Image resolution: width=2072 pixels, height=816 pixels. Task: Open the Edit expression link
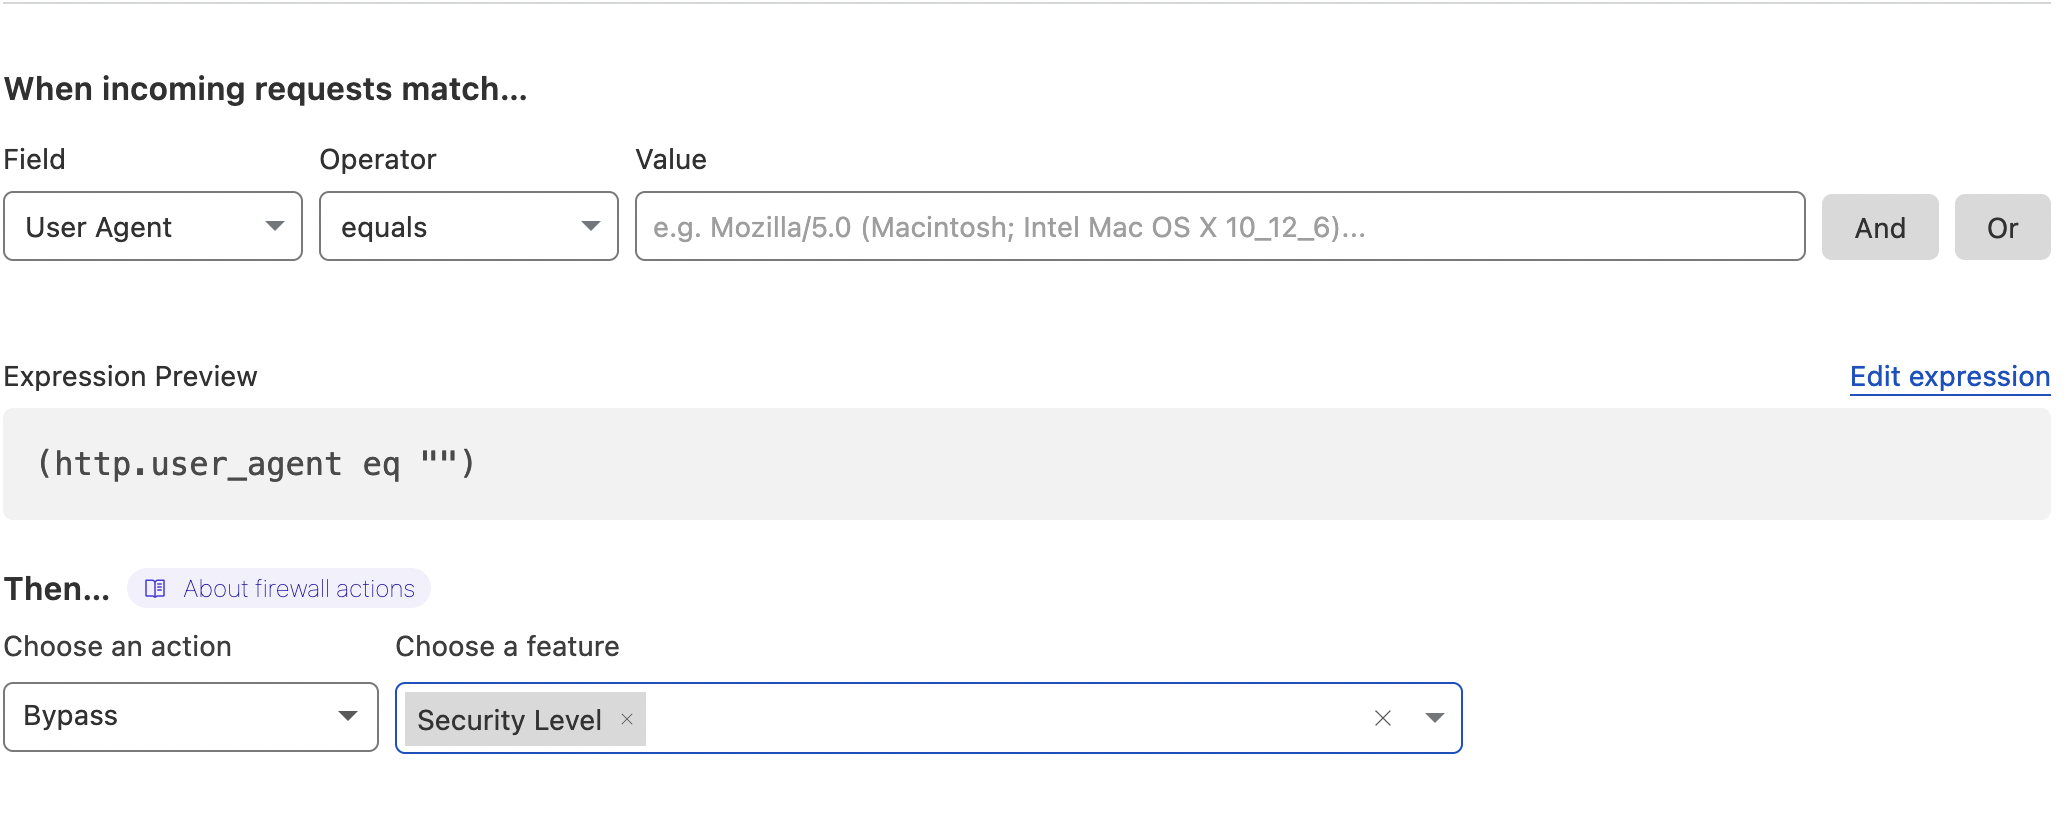pyautogui.click(x=1949, y=377)
